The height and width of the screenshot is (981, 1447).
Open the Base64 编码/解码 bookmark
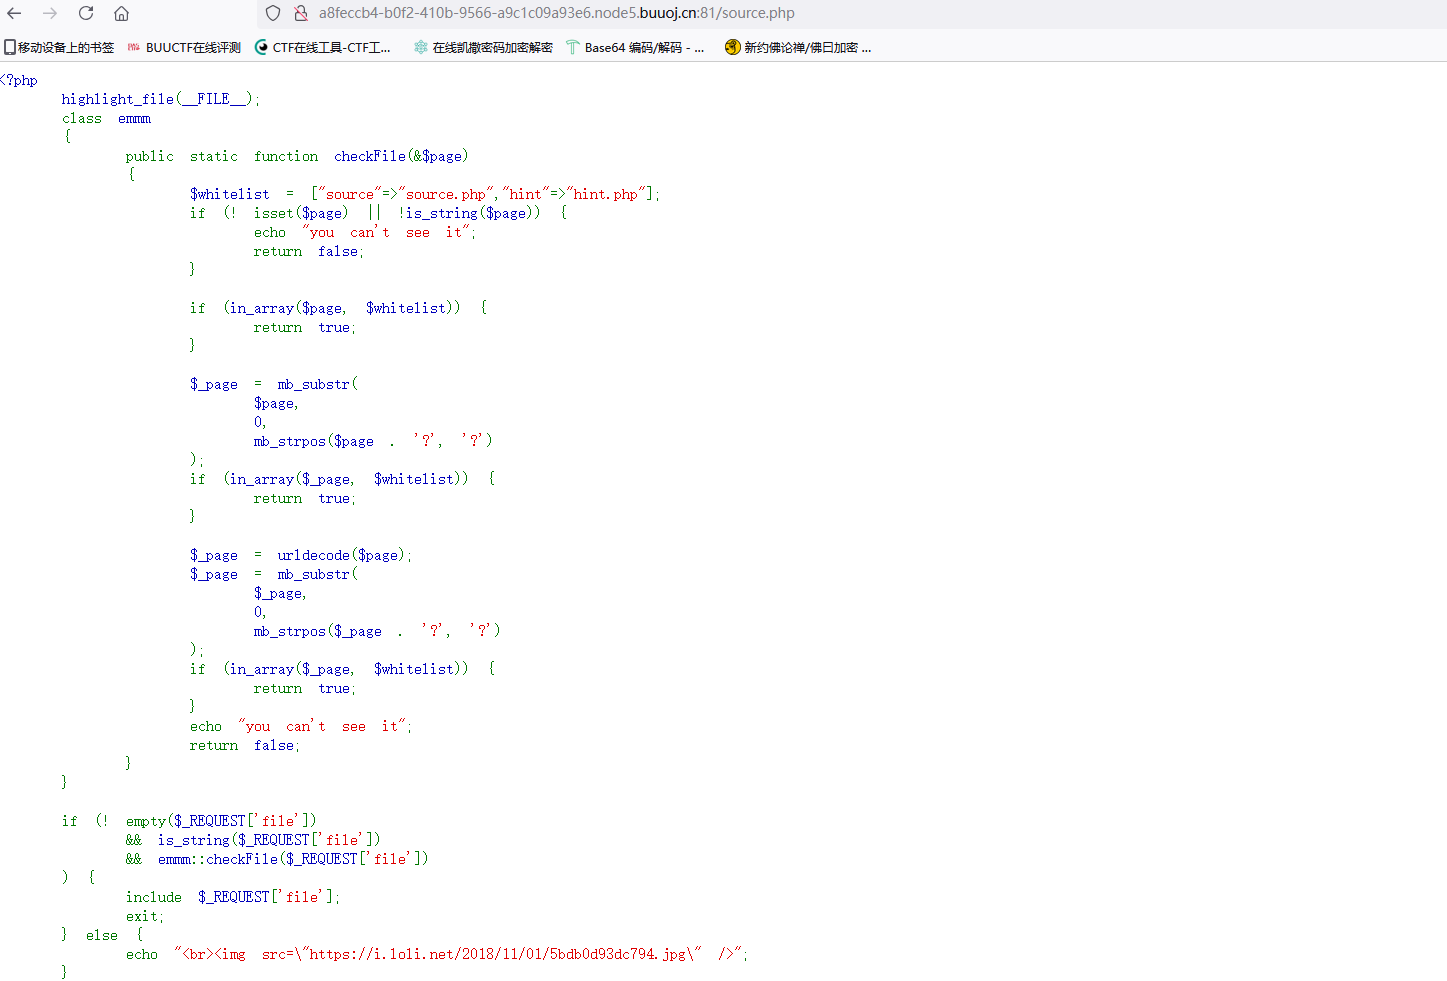point(635,47)
